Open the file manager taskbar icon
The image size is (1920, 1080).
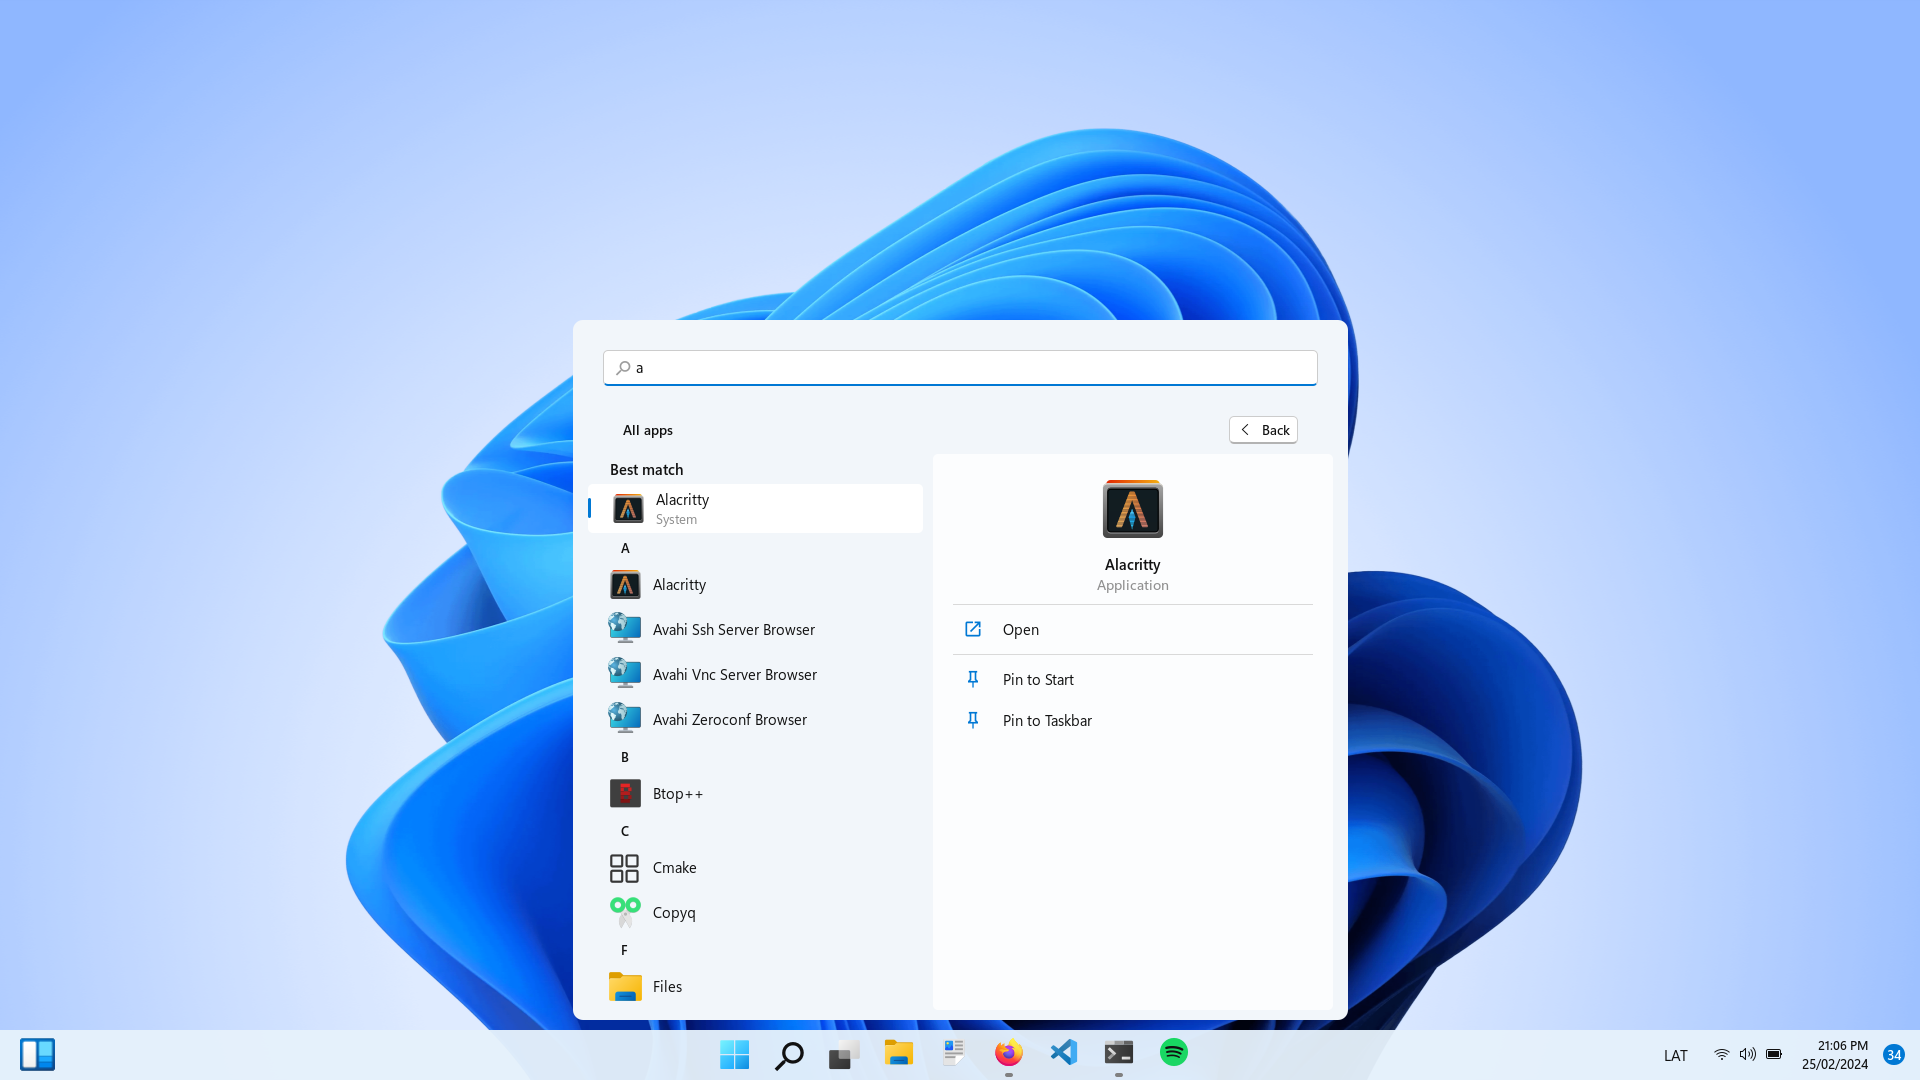coord(898,1052)
